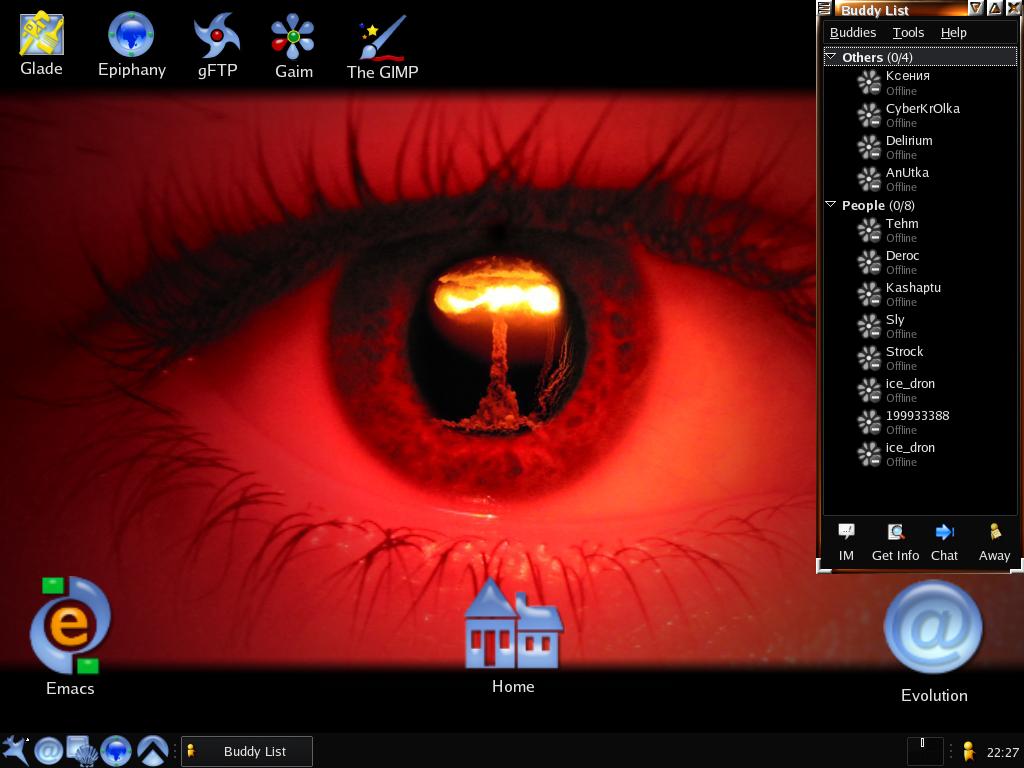Viewport: 1024px width, 768px height.
Task: Open the Home folder icon
Action: (x=513, y=625)
